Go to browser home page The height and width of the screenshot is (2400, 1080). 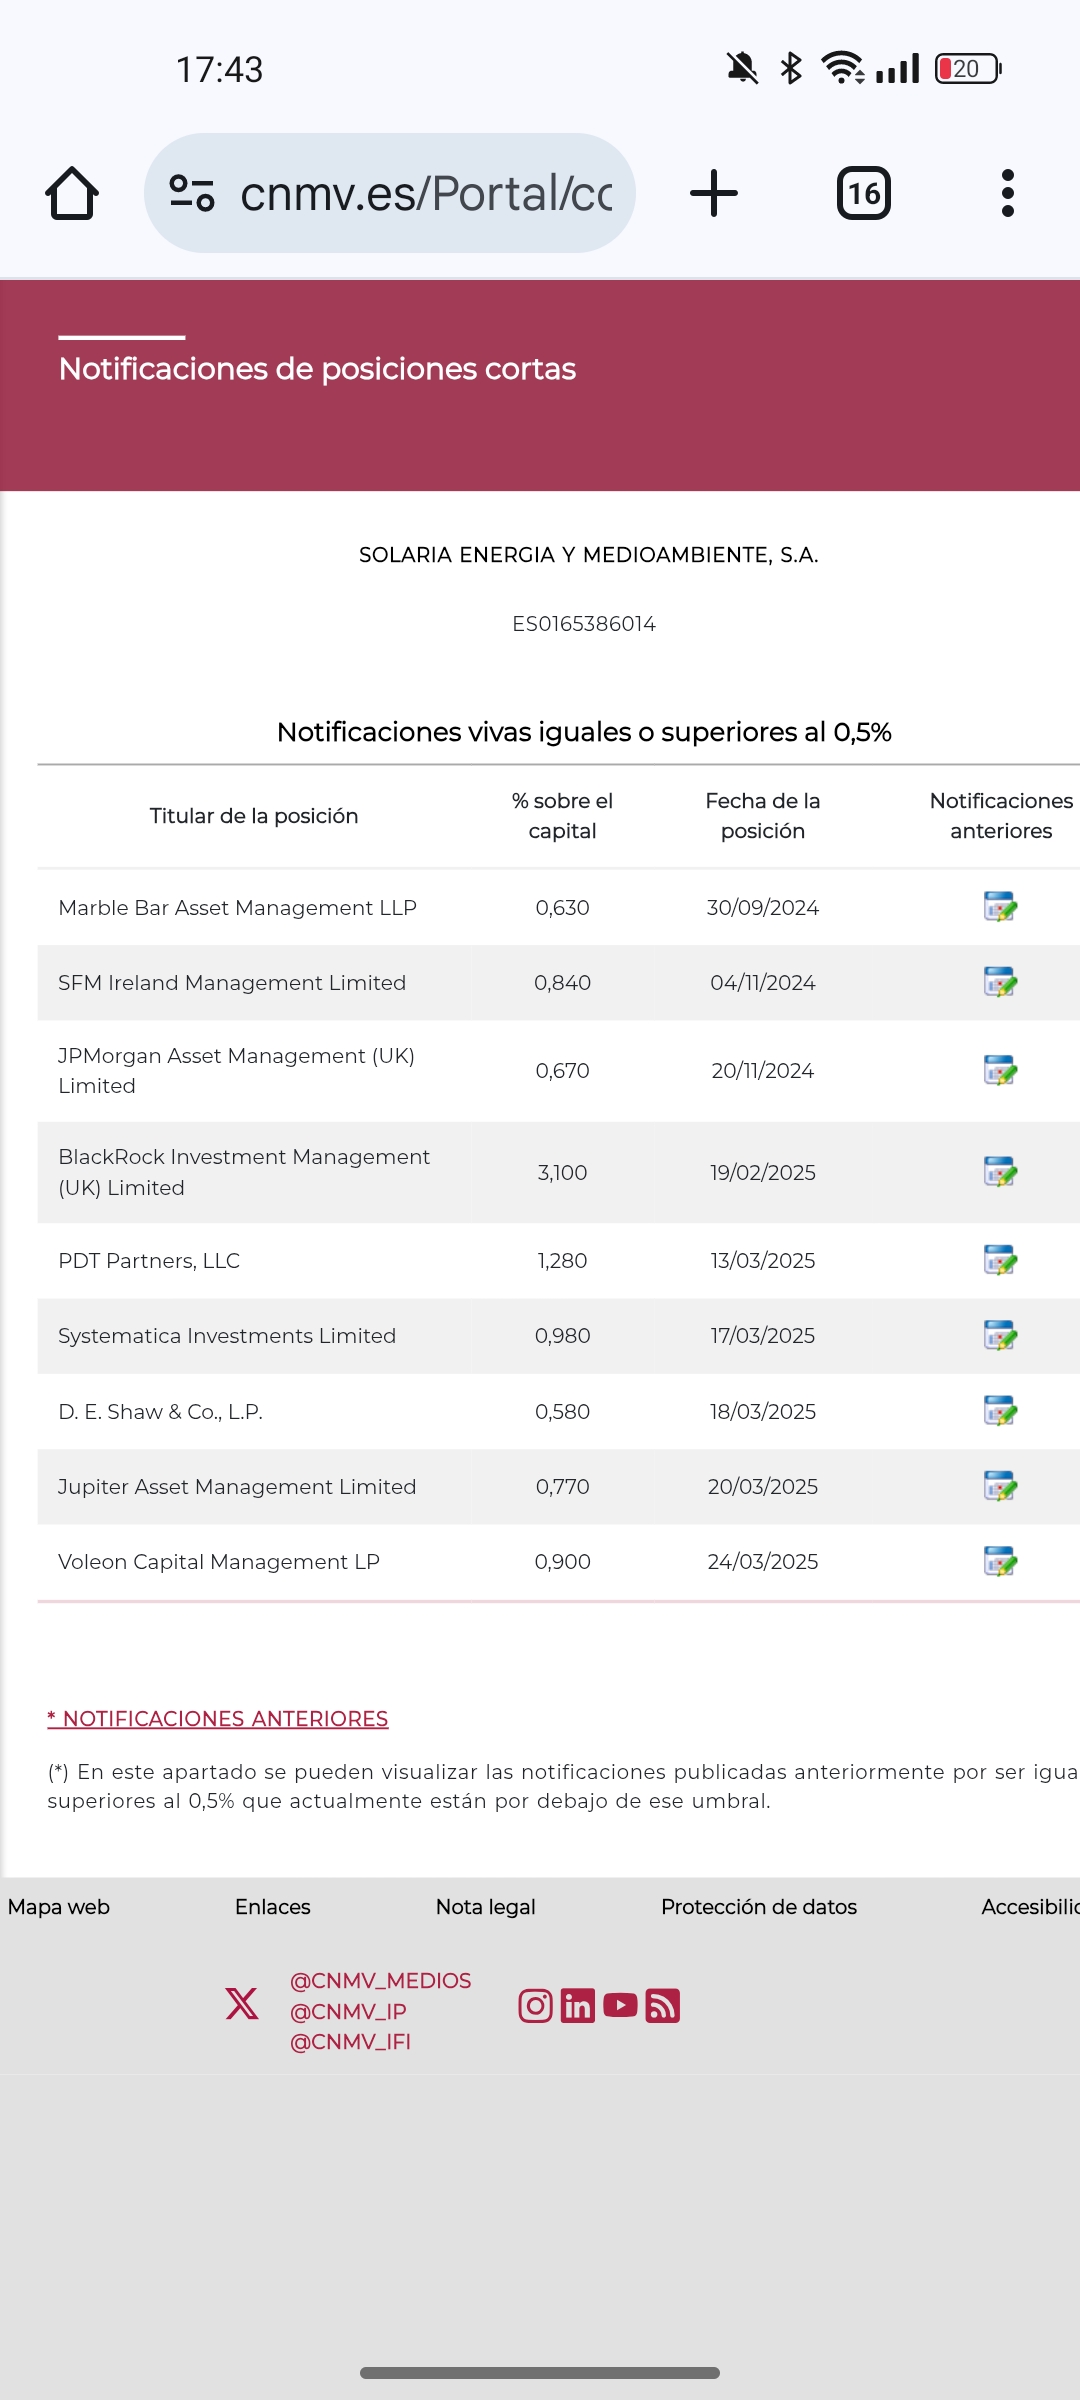[72, 193]
